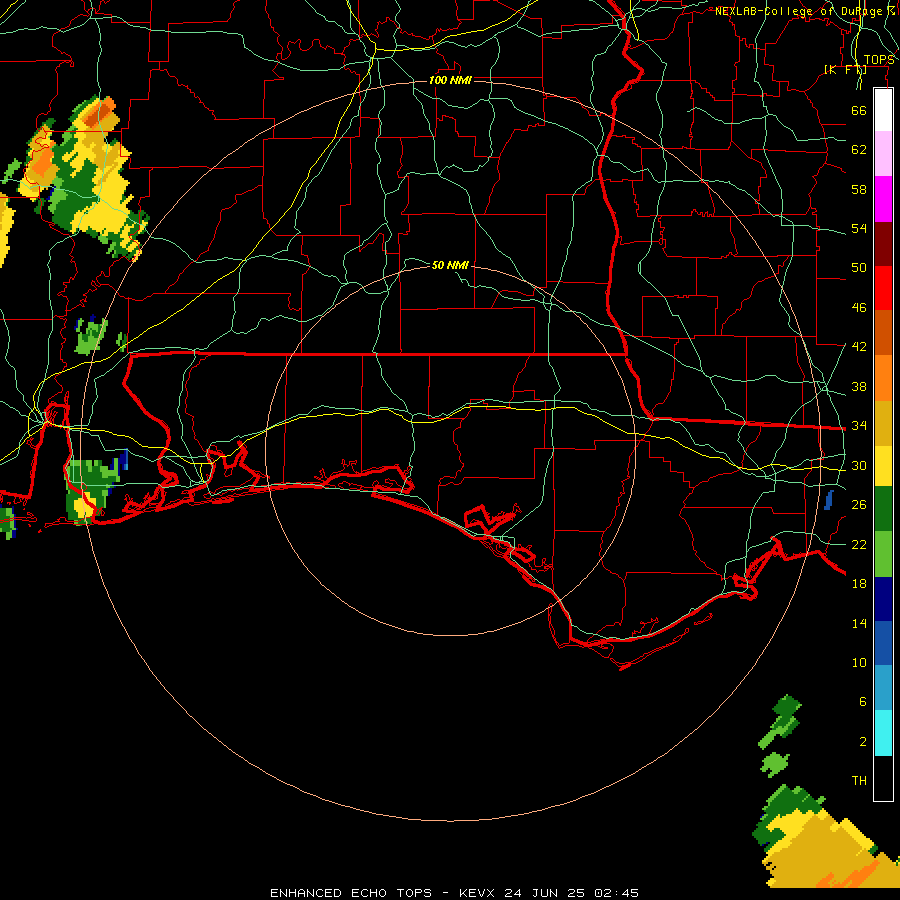The height and width of the screenshot is (900, 900).
Task: Click the gold swatch between 38 and 34
Action: pos(883,423)
